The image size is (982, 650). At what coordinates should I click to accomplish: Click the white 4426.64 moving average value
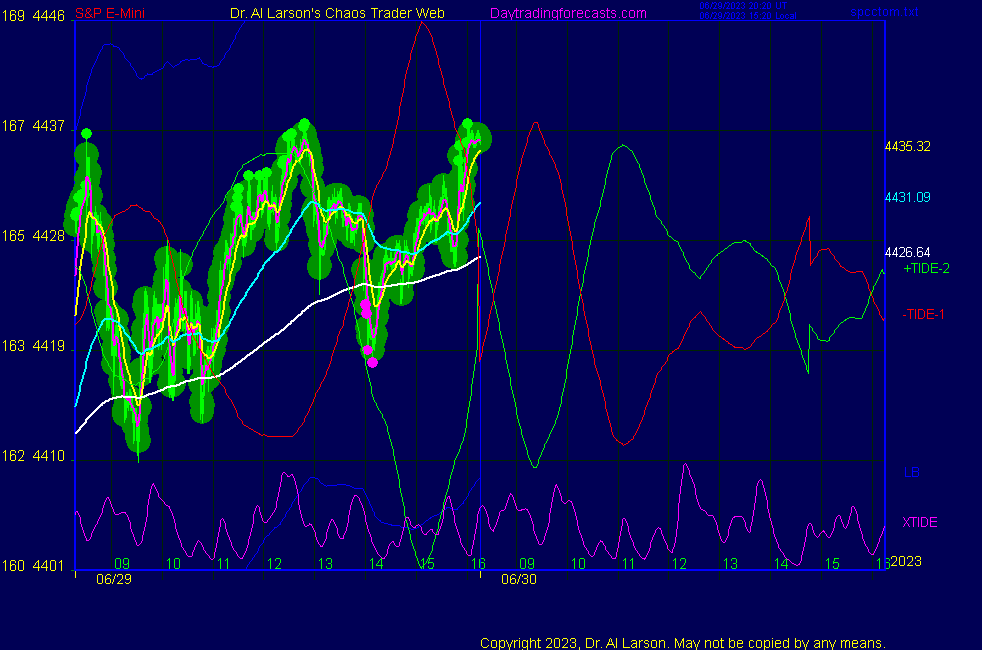[907, 252]
